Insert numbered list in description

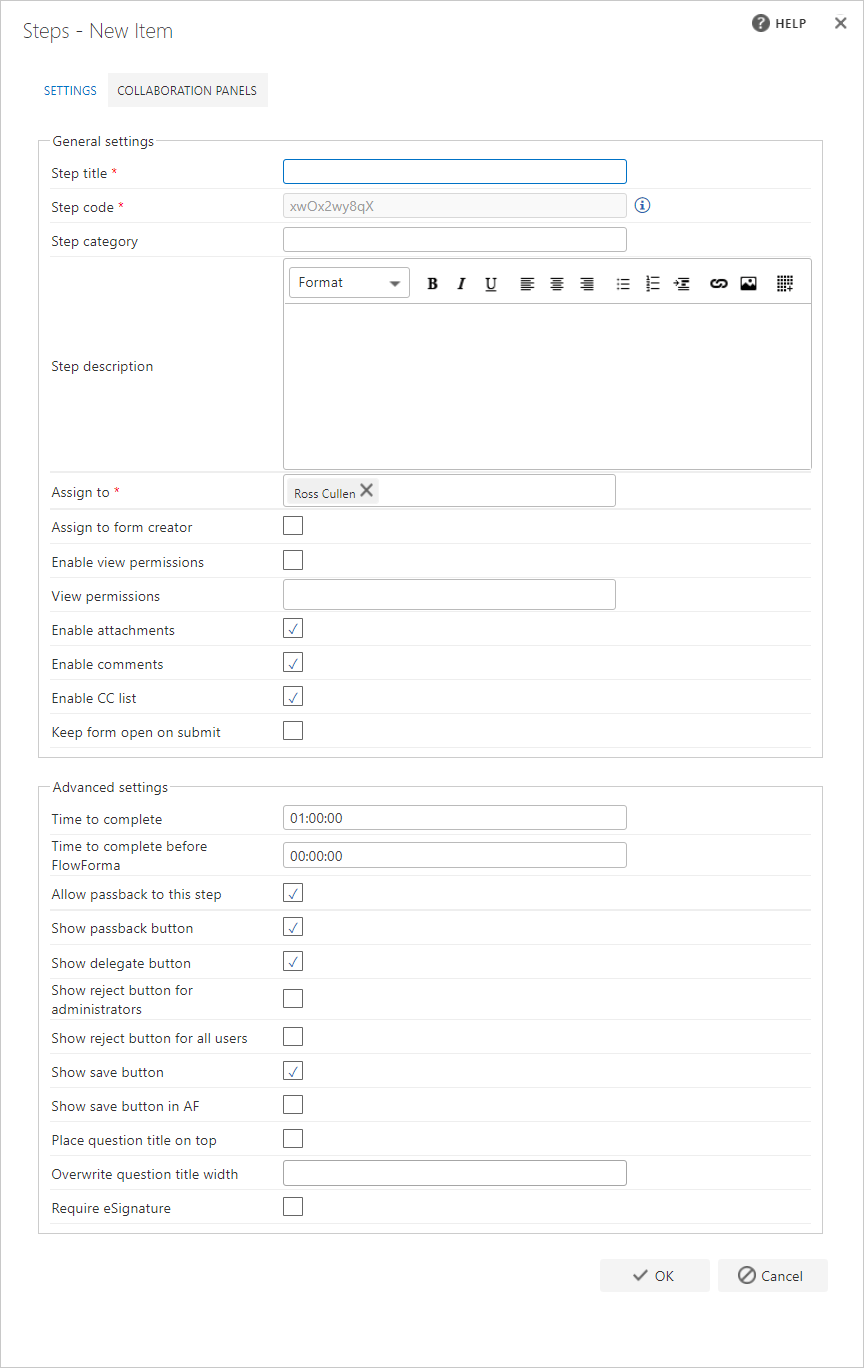(653, 283)
